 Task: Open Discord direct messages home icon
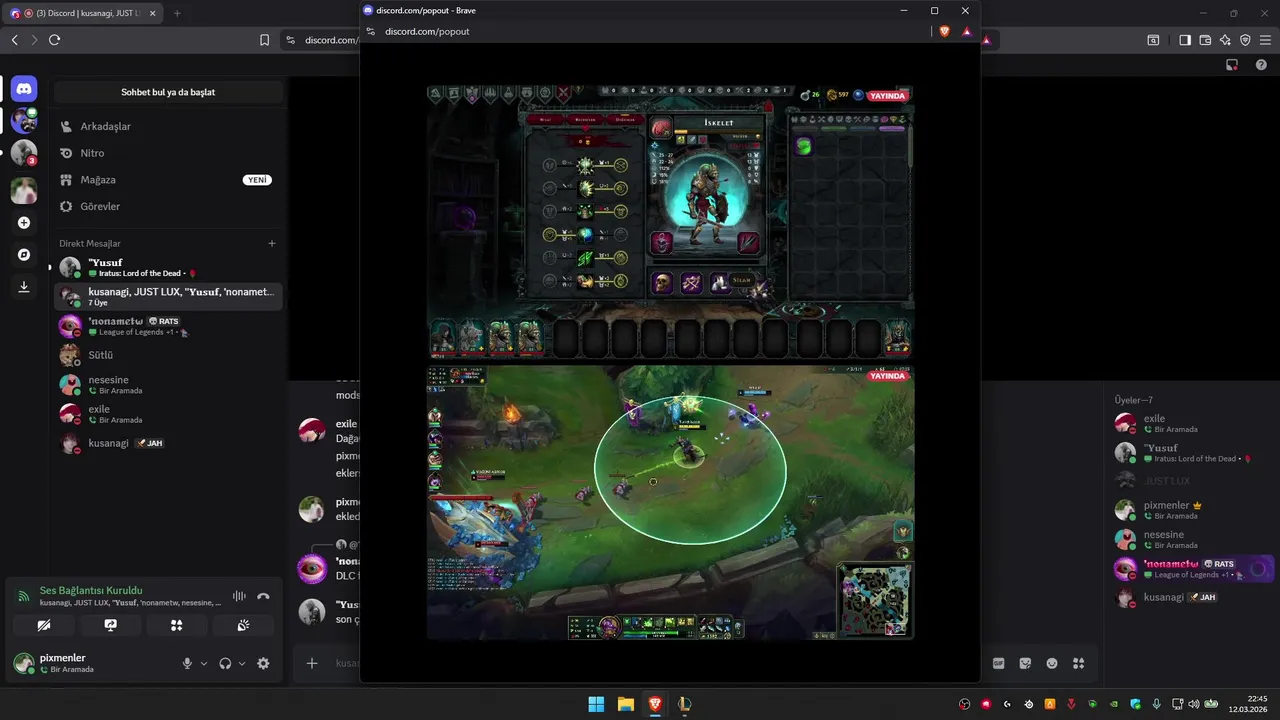pyautogui.click(x=24, y=89)
